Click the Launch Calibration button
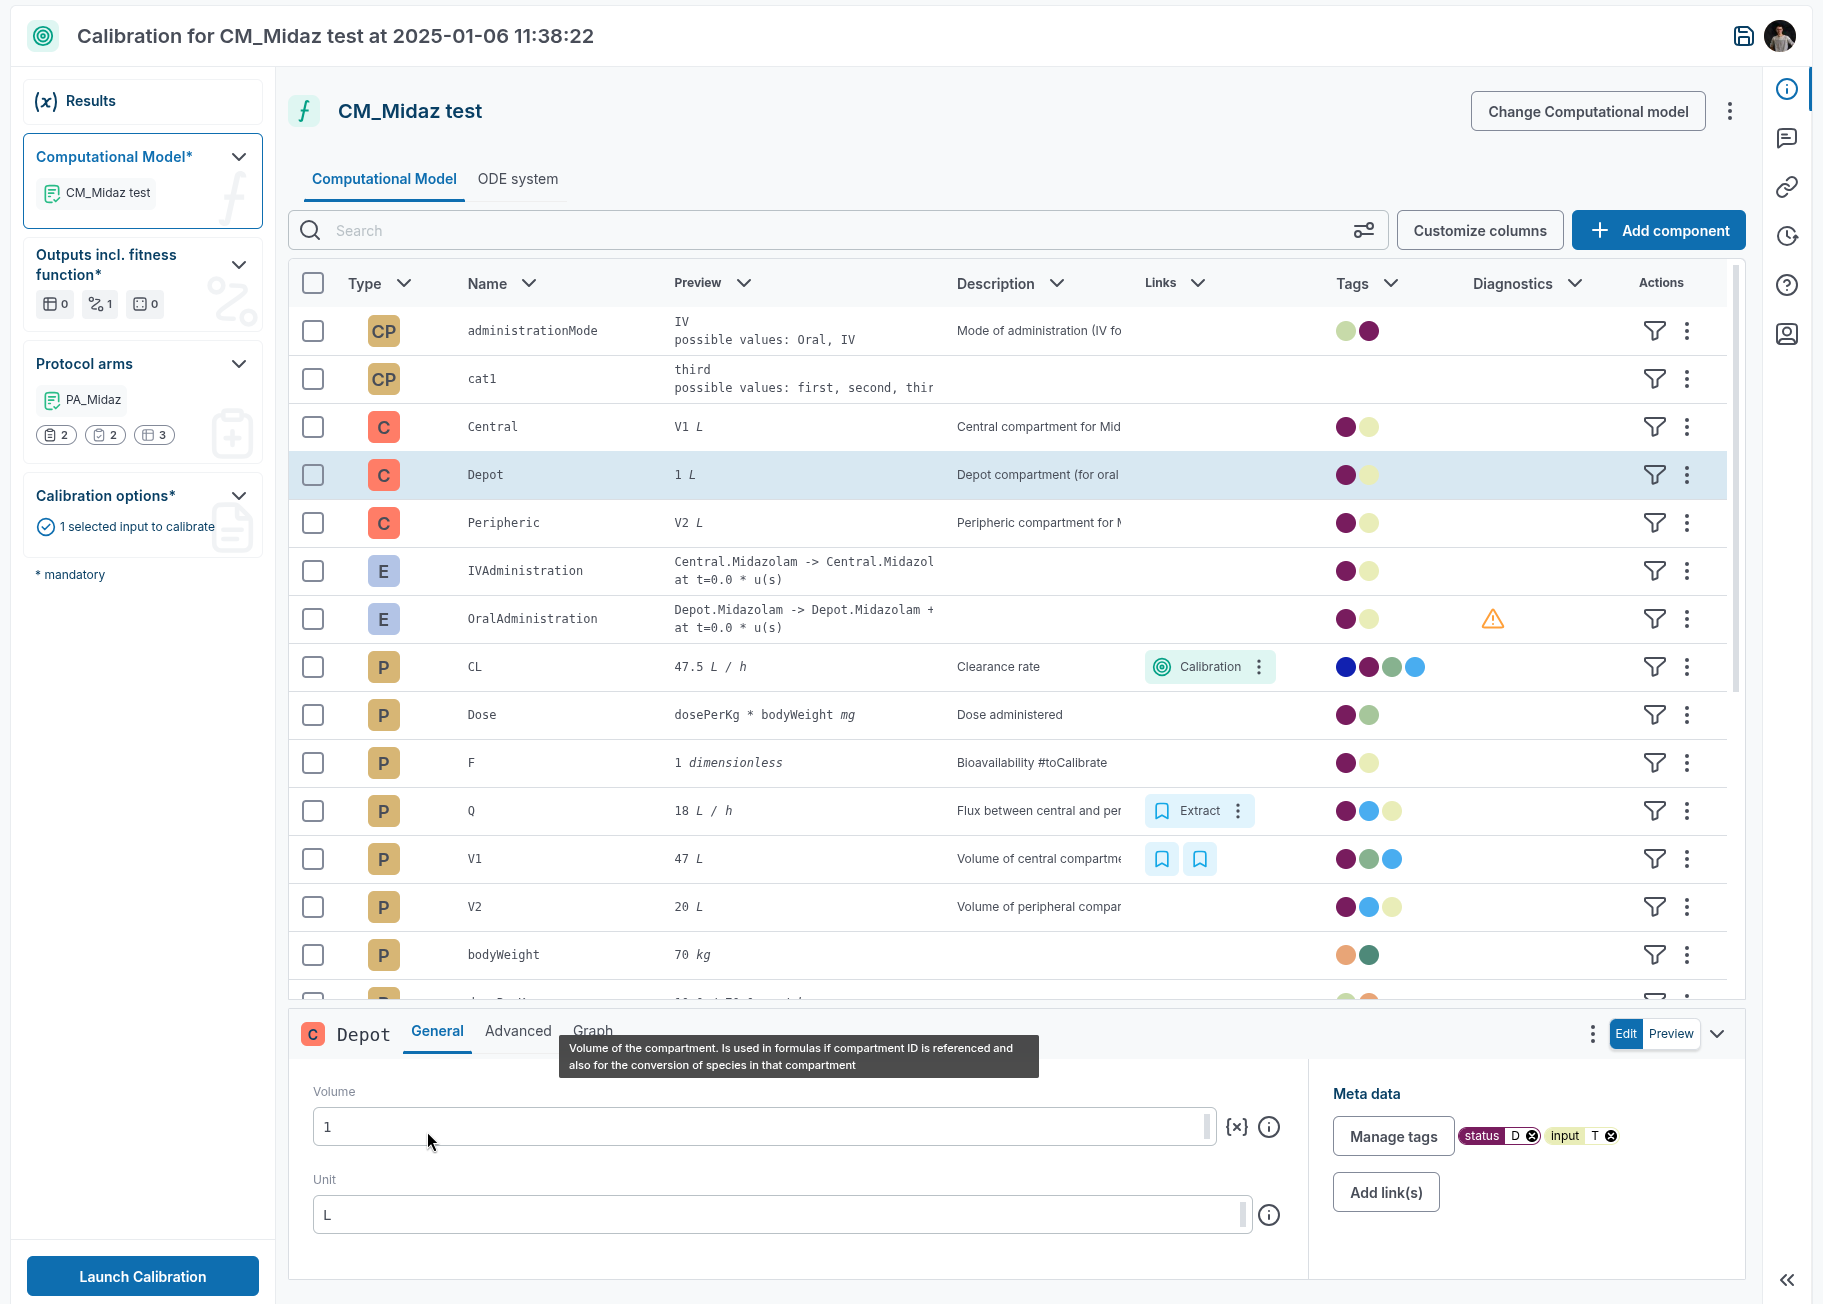1823x1304 pixels. pyautogui.click(x=143, y=1276)
